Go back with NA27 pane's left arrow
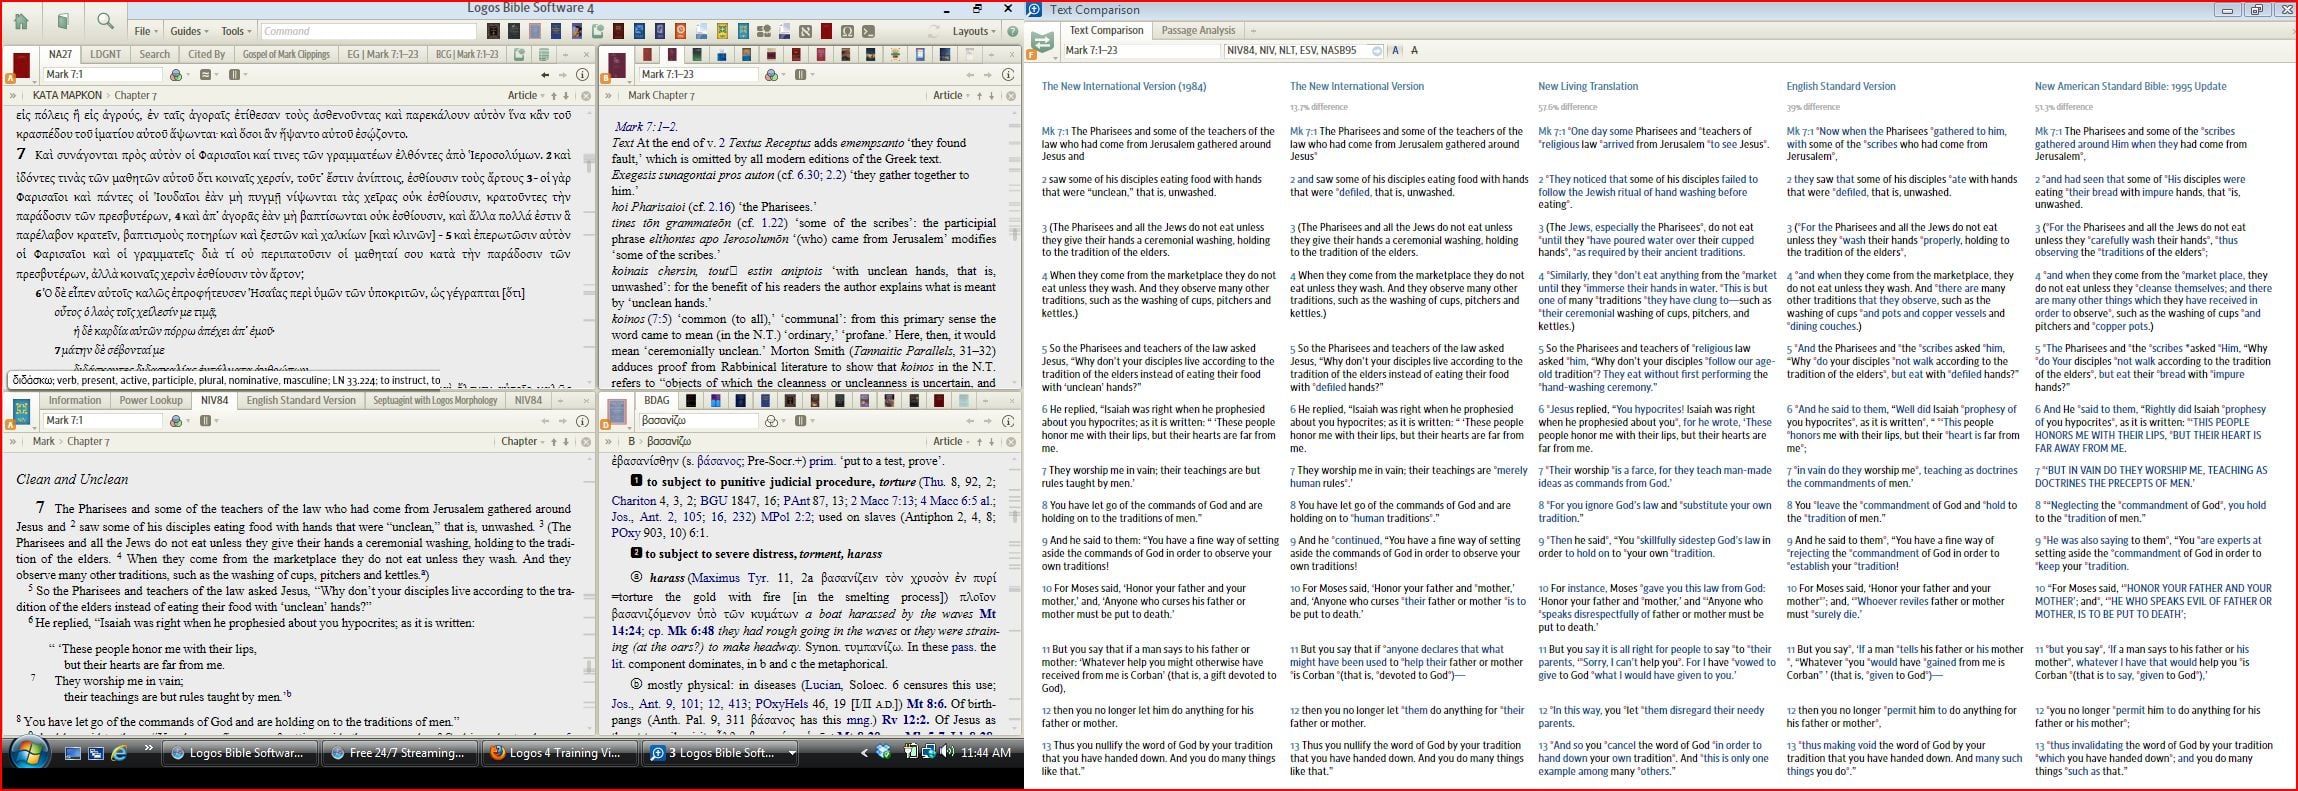 (x=545, y=75)
